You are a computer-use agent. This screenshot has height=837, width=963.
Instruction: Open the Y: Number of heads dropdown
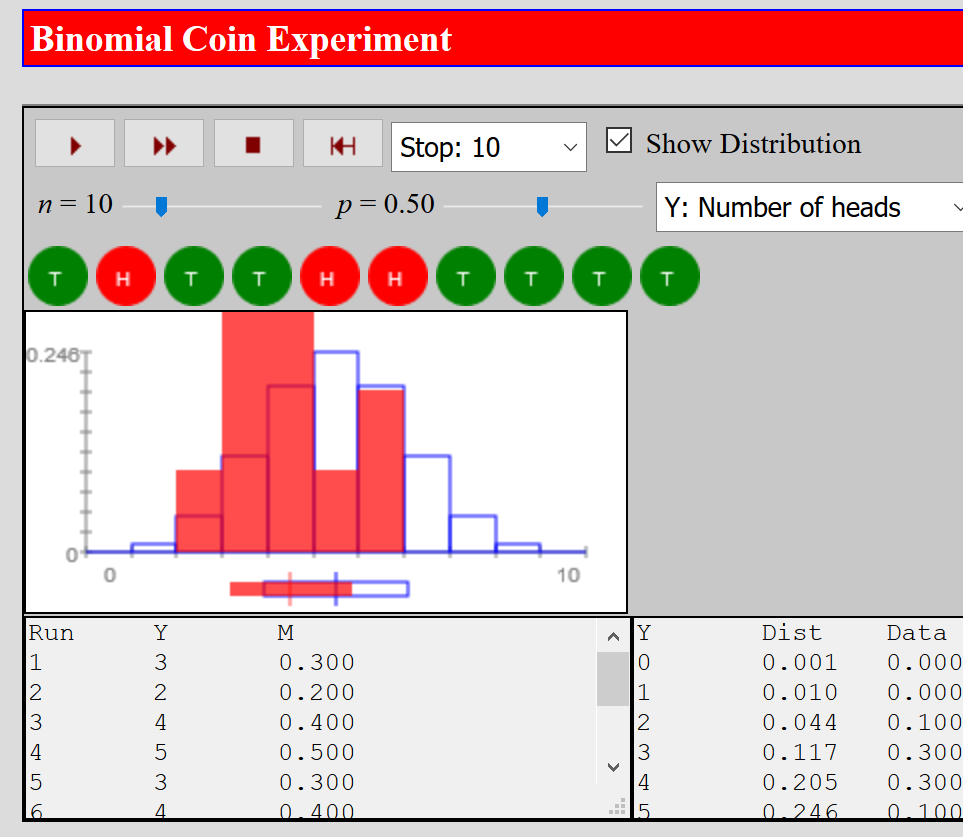[809, 208]
